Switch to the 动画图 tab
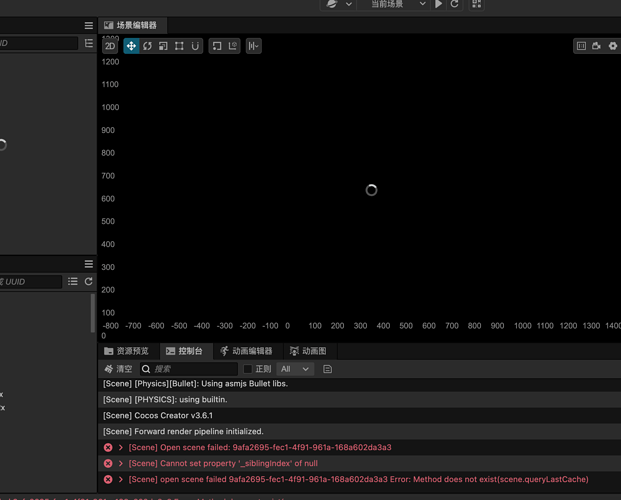621x500 pixels. (308, 351)
